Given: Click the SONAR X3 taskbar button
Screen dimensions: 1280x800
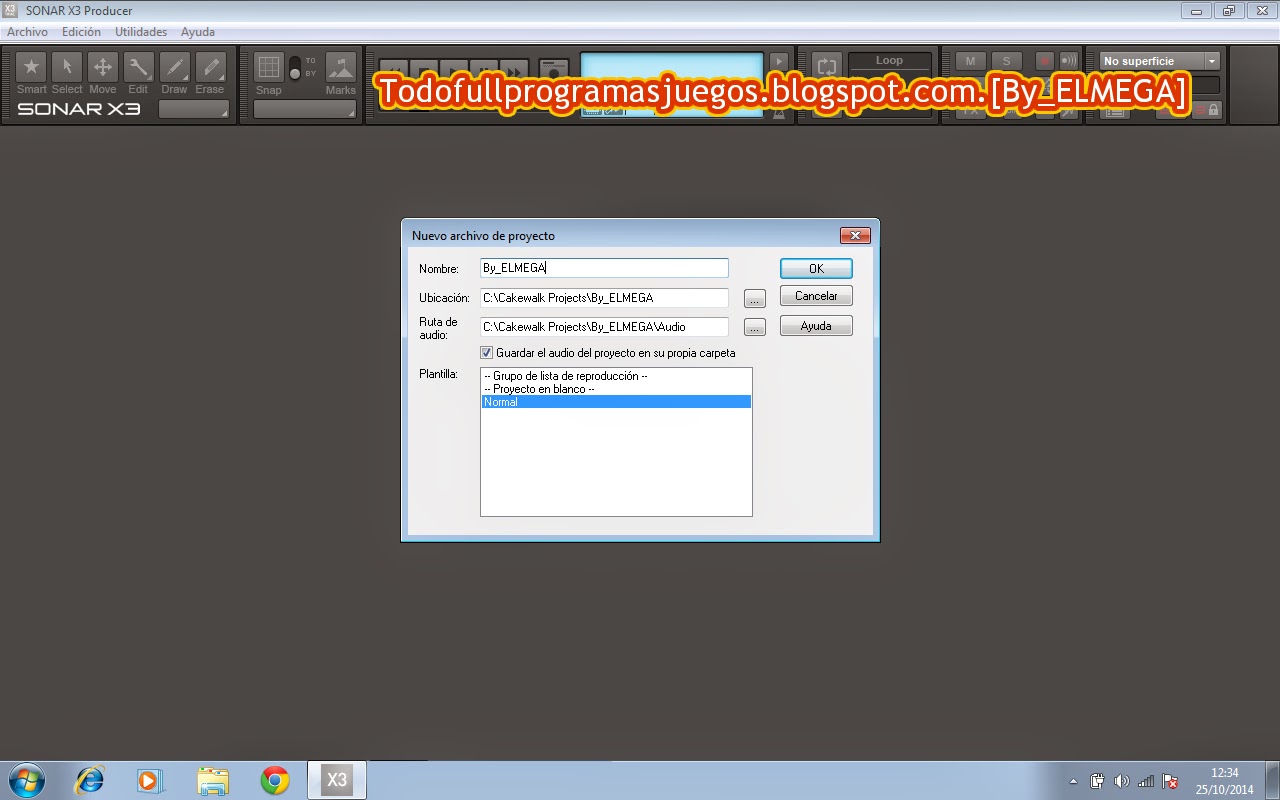Looking at the screenshot, I should click(x=337, y=780).
